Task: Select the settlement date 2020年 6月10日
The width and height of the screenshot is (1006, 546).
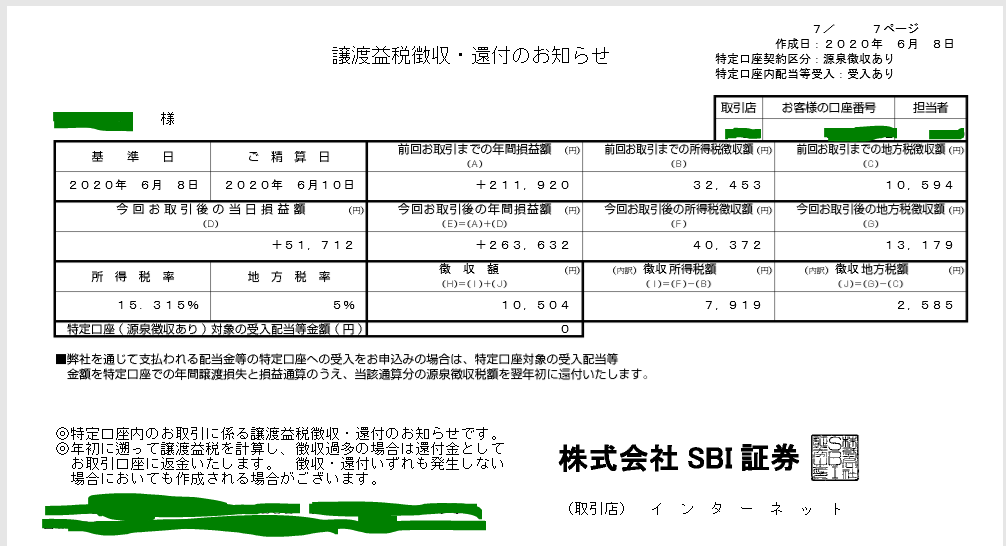Action: pos(289,185)
